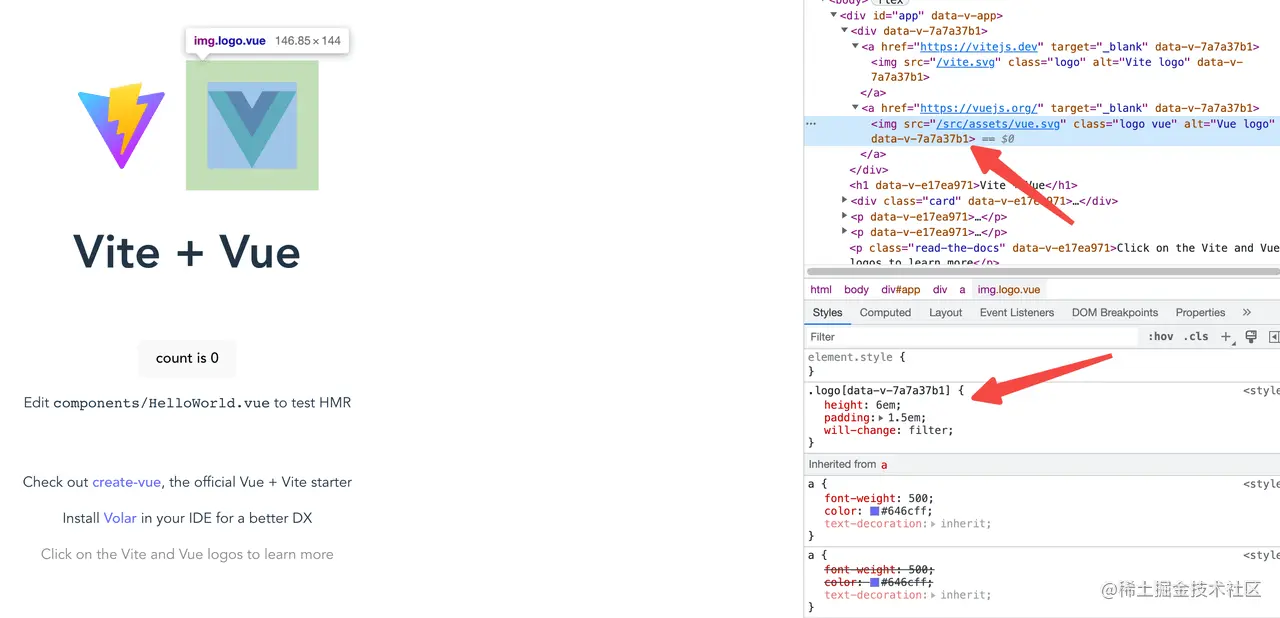Click the height: 6em declaration
This screenshot has width=1280, height=618.
coord(862,405)
